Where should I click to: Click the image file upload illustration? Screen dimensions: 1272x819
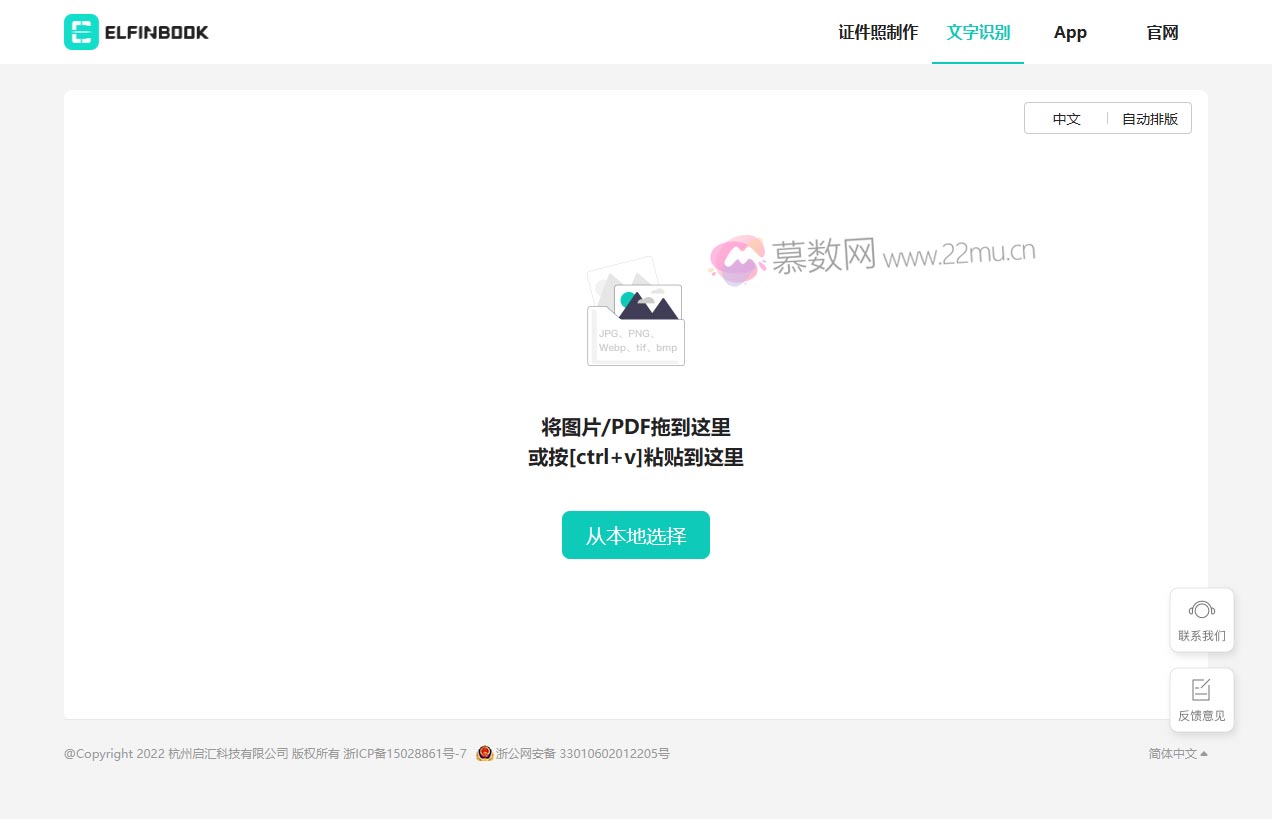click(x=635, y=312)
